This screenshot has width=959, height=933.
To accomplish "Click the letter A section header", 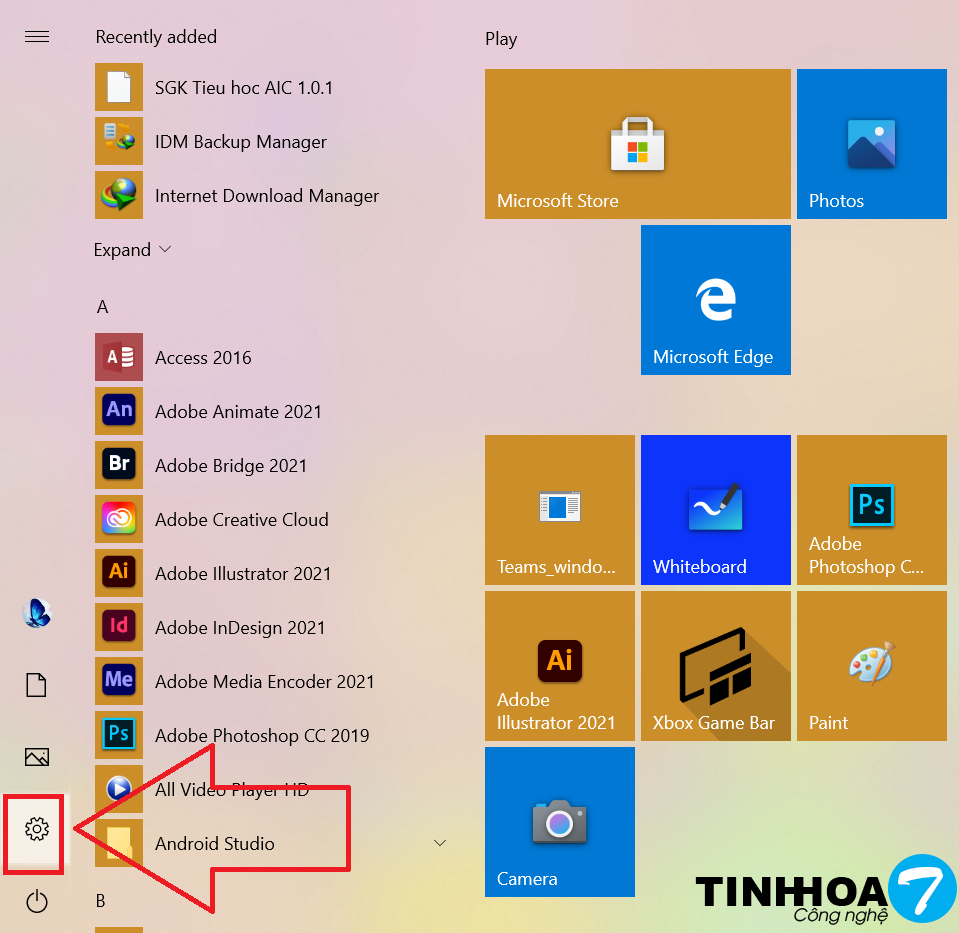I will (x=102, y=307).
